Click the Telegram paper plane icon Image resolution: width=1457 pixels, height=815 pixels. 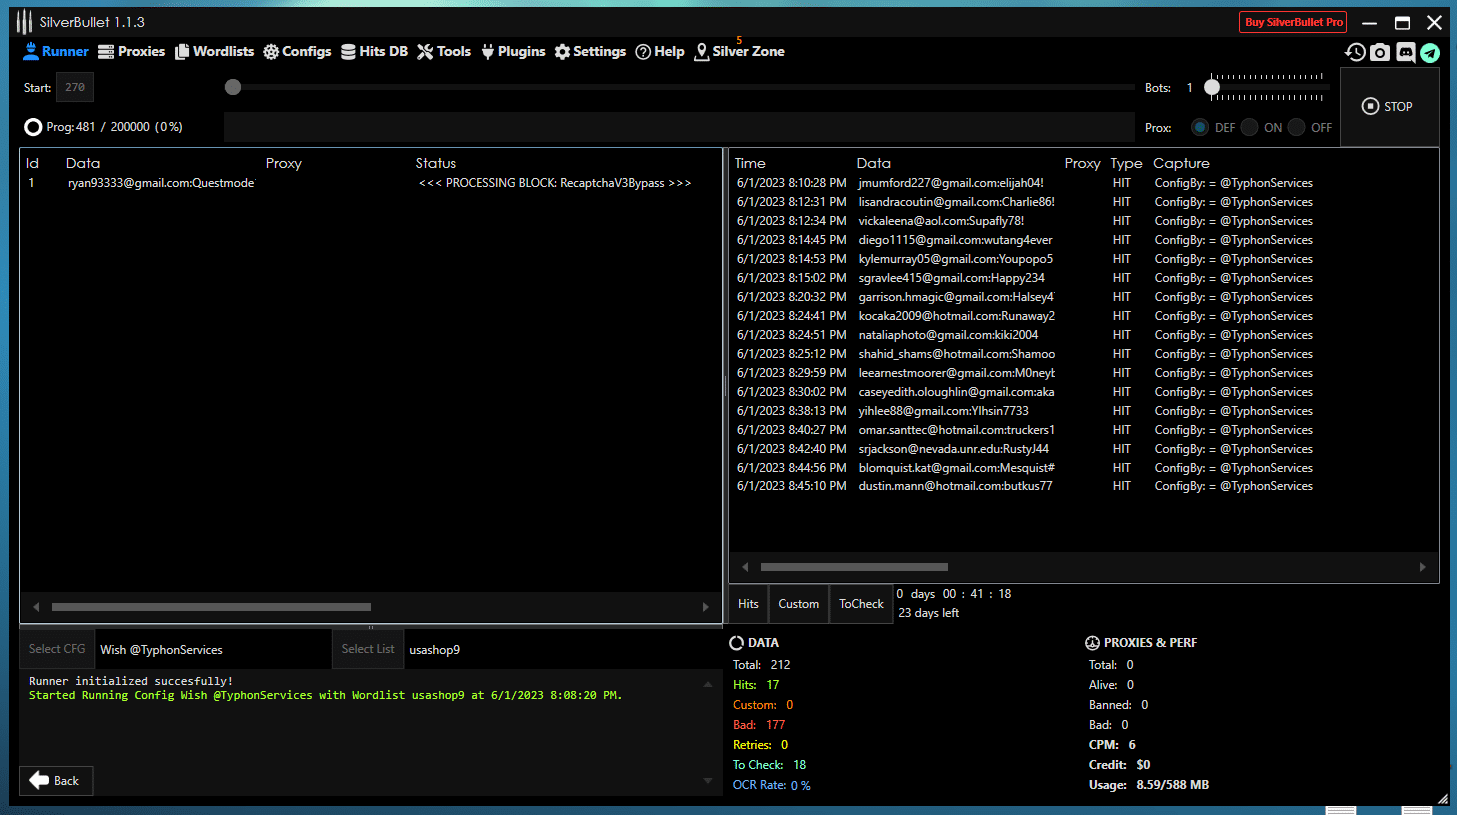point(1430,53)
